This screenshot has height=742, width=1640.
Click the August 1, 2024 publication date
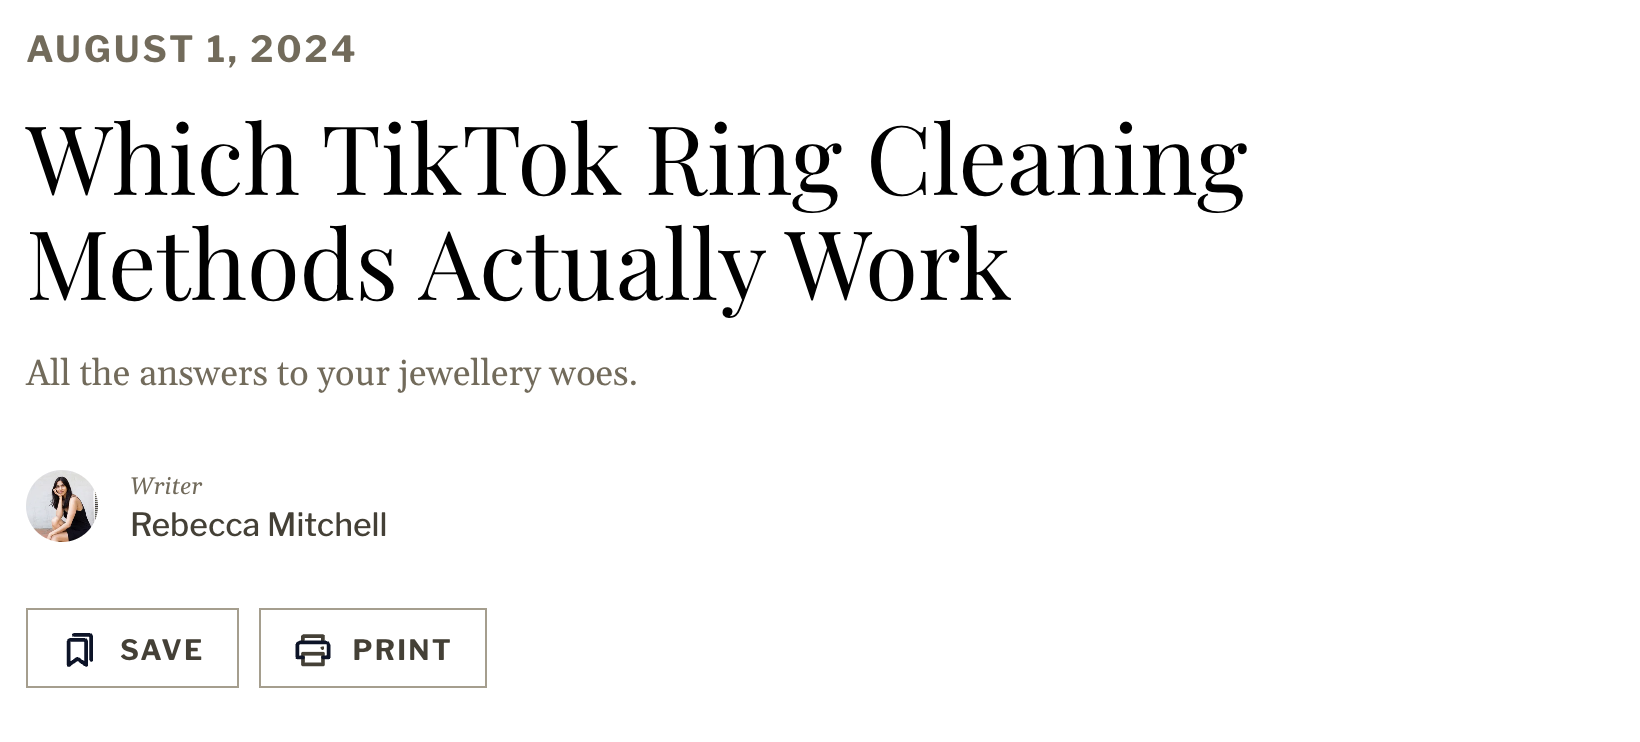tap(190, 49)
